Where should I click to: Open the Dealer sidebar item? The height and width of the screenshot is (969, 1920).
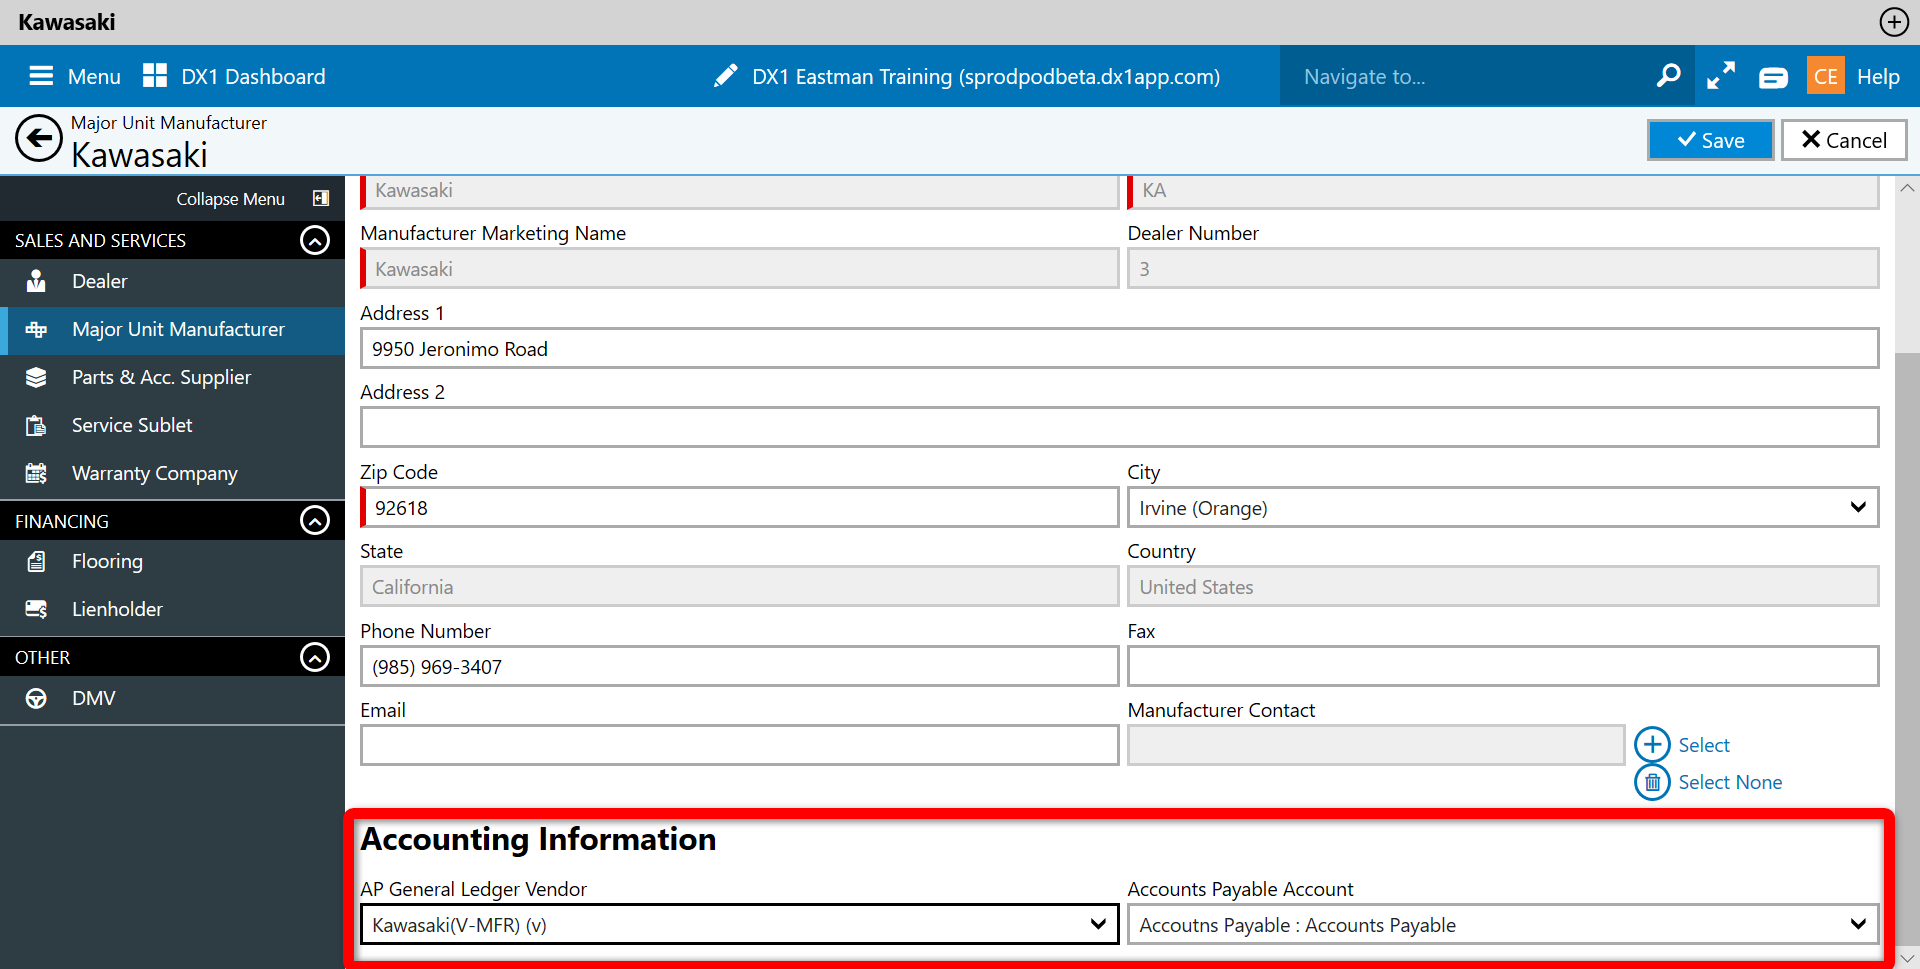coord(172,282)
